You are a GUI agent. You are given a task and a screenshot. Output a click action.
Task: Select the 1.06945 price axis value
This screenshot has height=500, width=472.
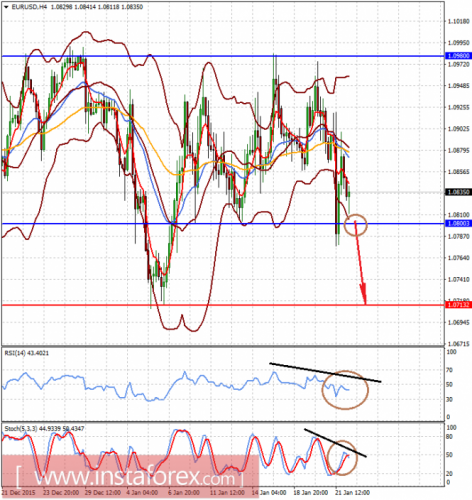tap(459, 322)
